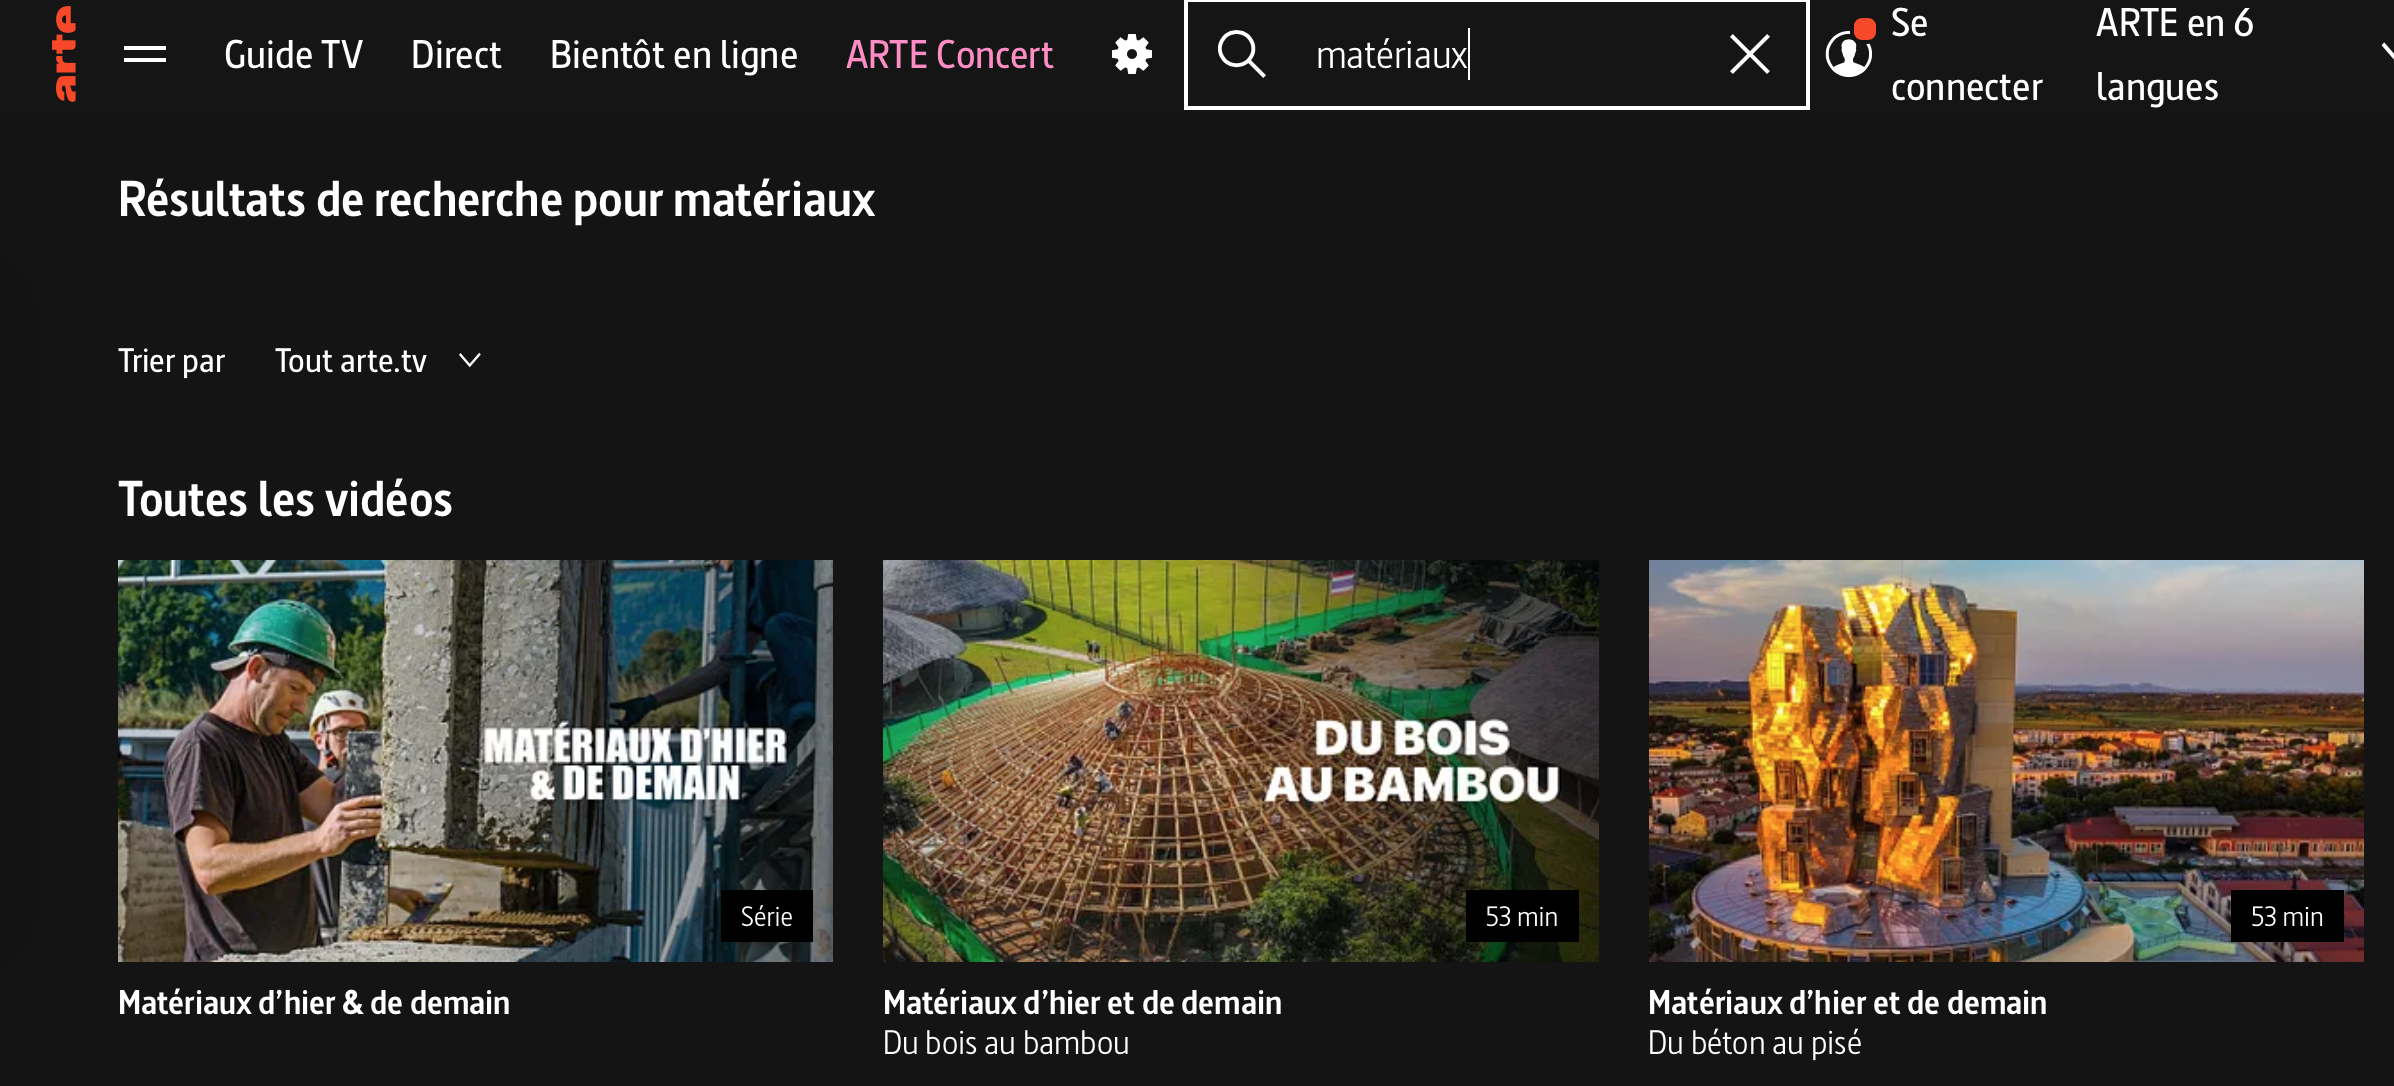The width and height of the screenshot is (2394, 1086).
Task: Open Bientôt en ligne section
Action: tap(673, 55)
